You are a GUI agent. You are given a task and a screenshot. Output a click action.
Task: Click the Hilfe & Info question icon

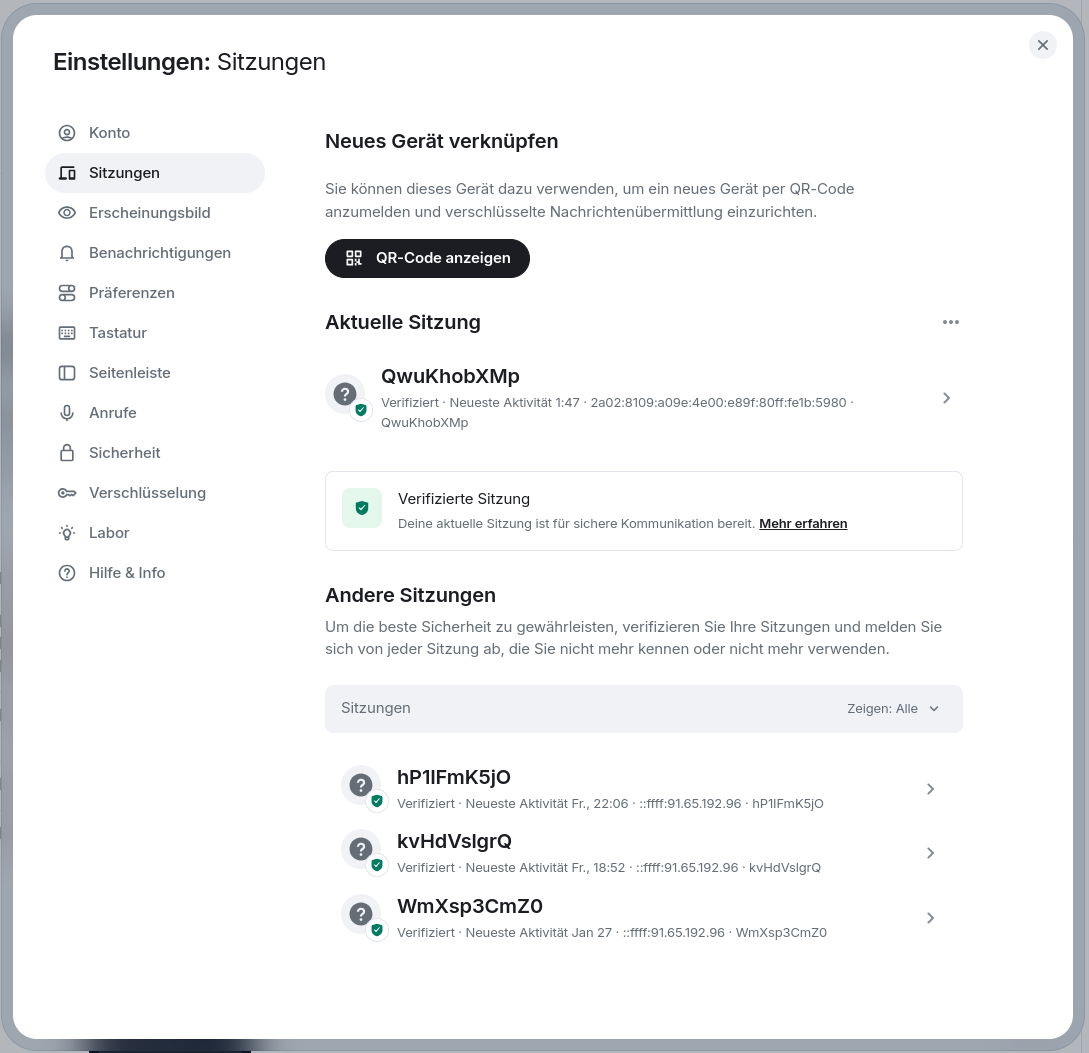pyautogui.click(x=67, y=573)
